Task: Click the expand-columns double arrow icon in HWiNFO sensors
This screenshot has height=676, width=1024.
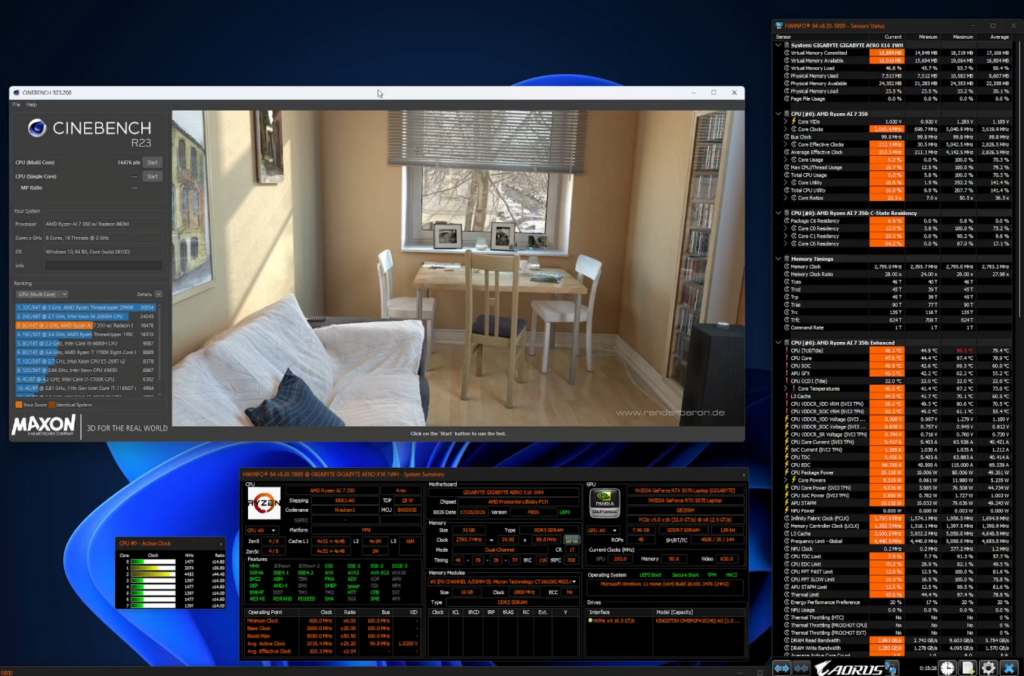Action: pyautogui.click(x=782, y=668)
